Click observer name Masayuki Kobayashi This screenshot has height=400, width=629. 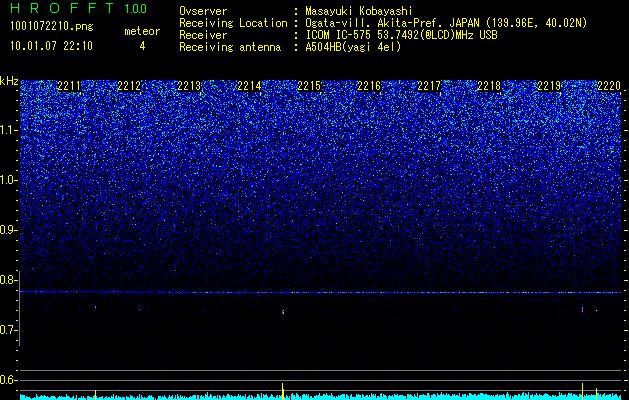click(x=359, y=11)
